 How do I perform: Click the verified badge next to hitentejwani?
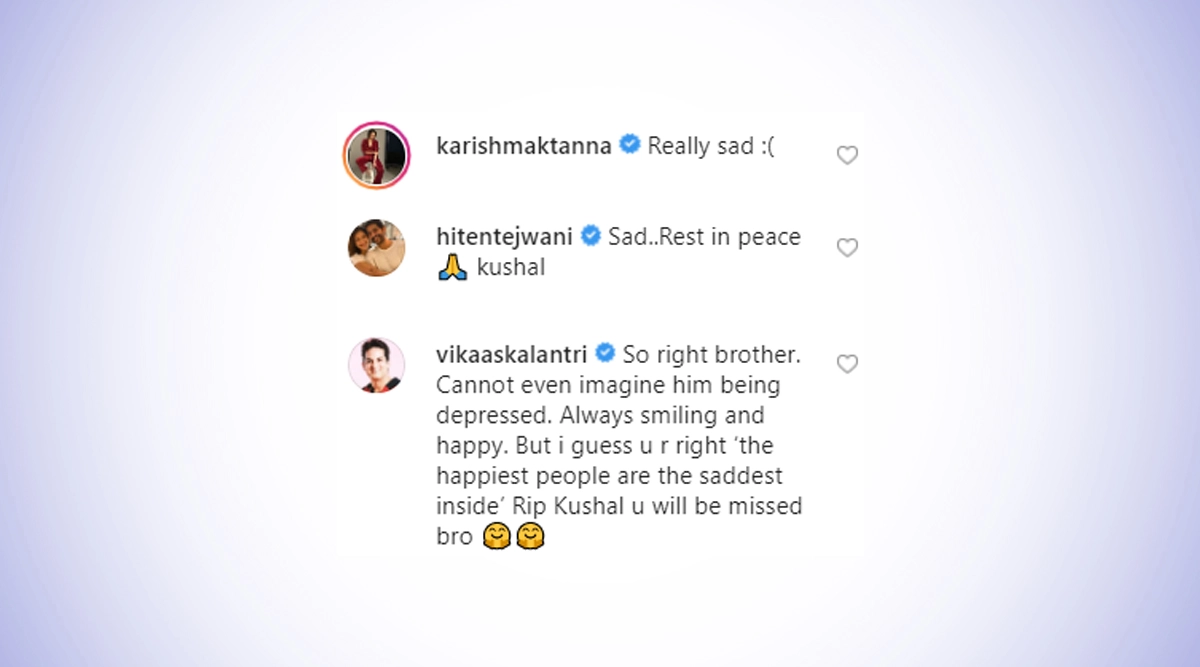coord(591,236)
